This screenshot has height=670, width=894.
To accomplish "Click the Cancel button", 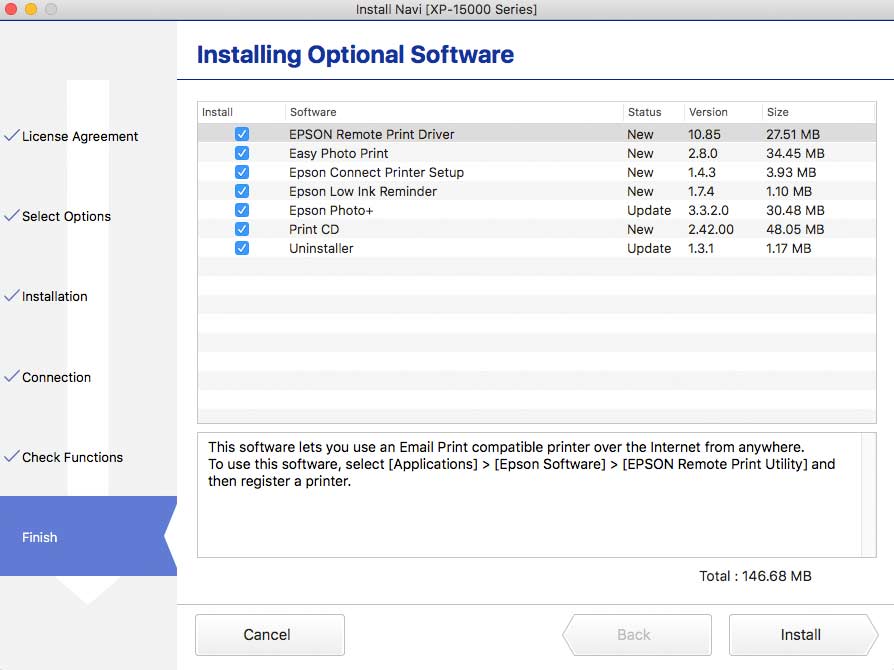I will point(270,635).
